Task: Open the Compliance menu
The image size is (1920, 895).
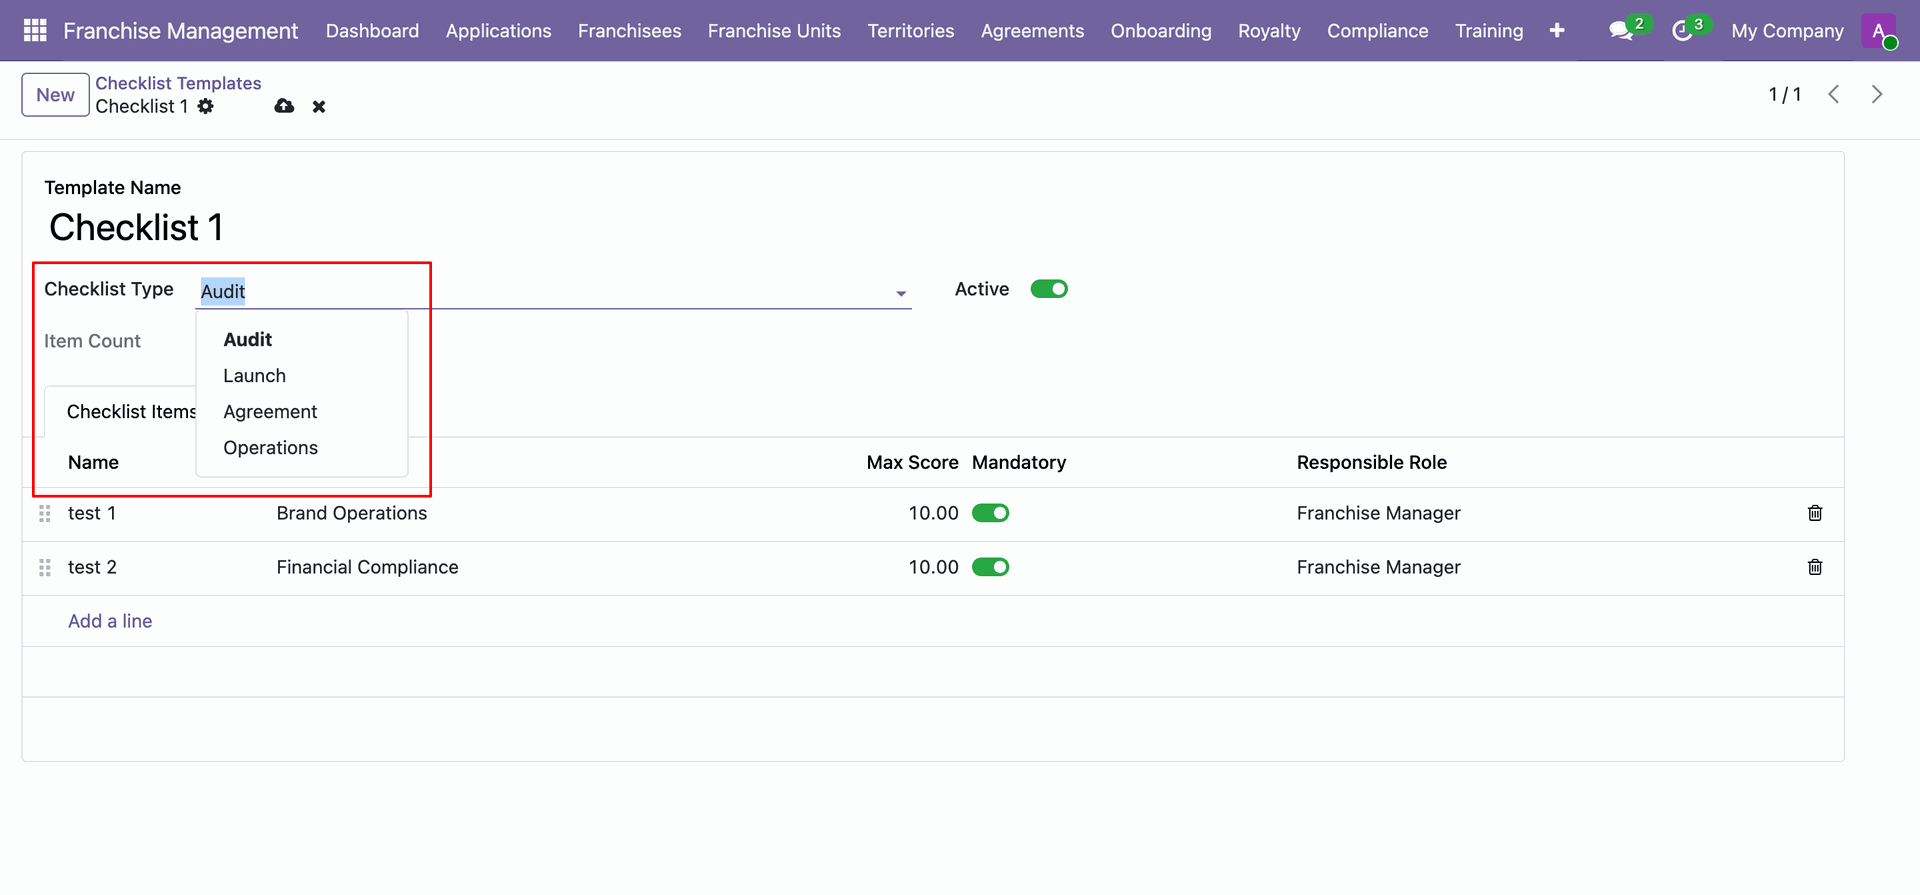Action: click(x=1377, y=31)
